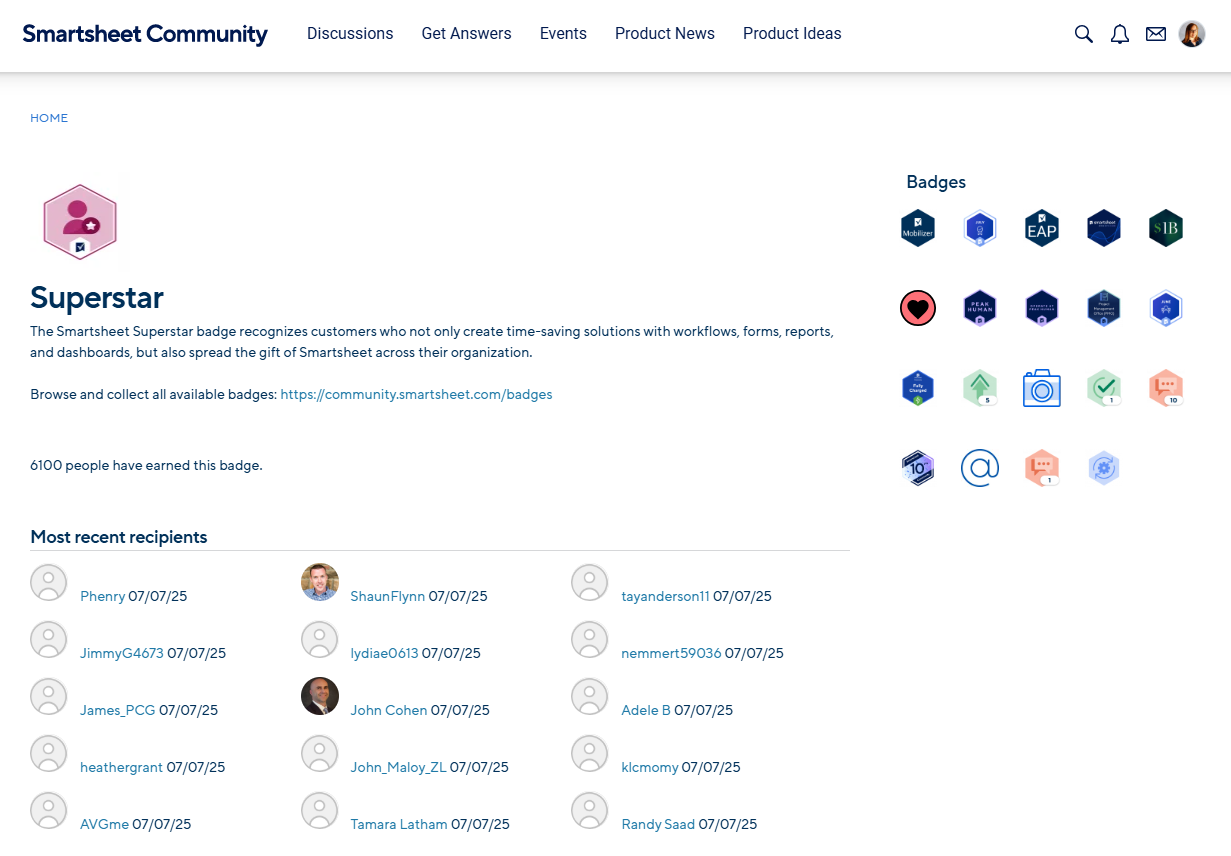
Task: Open the $1B badge
Action: (x=1166, y=228)
